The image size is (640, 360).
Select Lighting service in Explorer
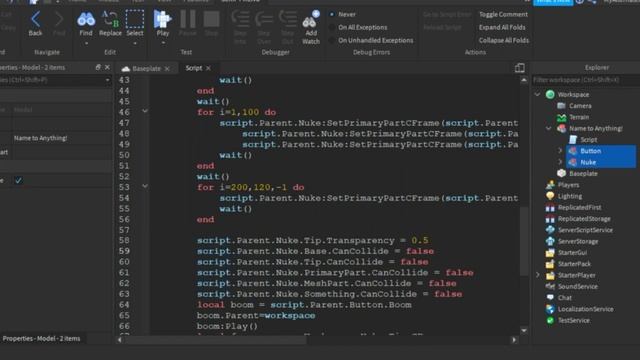[x=570, y=196]
